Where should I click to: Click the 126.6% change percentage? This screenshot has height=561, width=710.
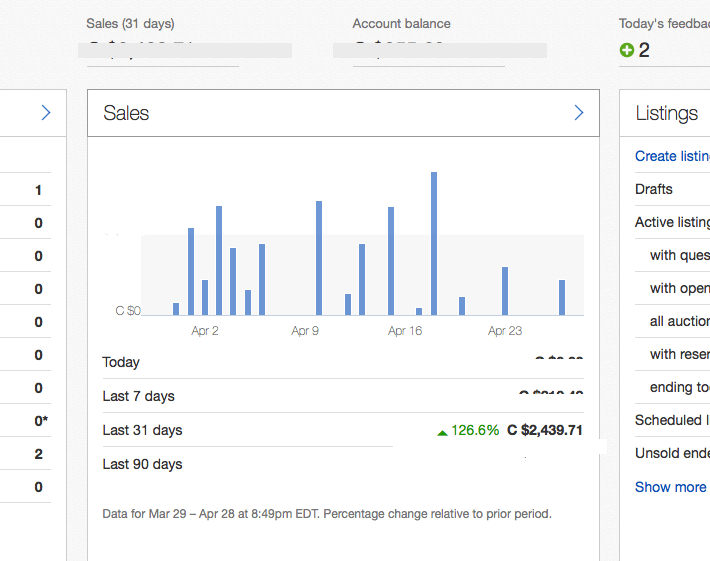coord(475,430)
